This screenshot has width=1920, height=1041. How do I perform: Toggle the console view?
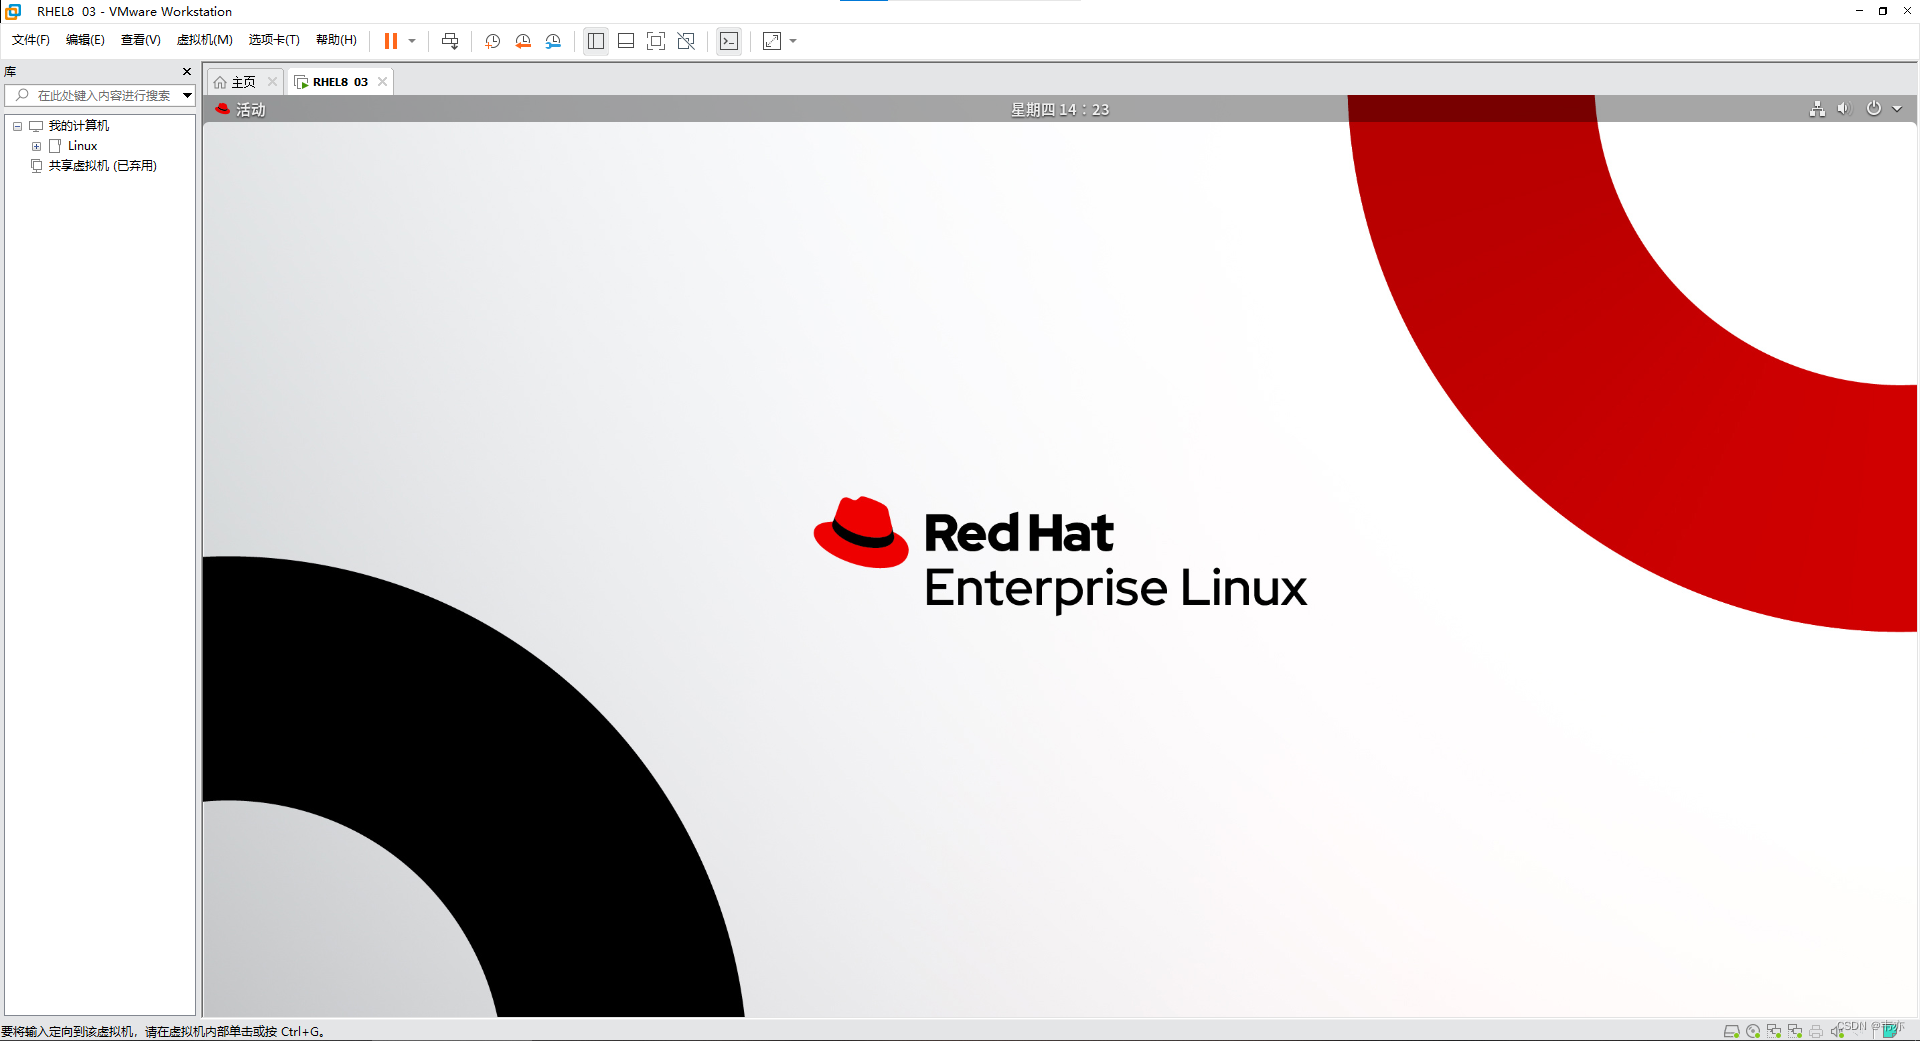(729, 41)
